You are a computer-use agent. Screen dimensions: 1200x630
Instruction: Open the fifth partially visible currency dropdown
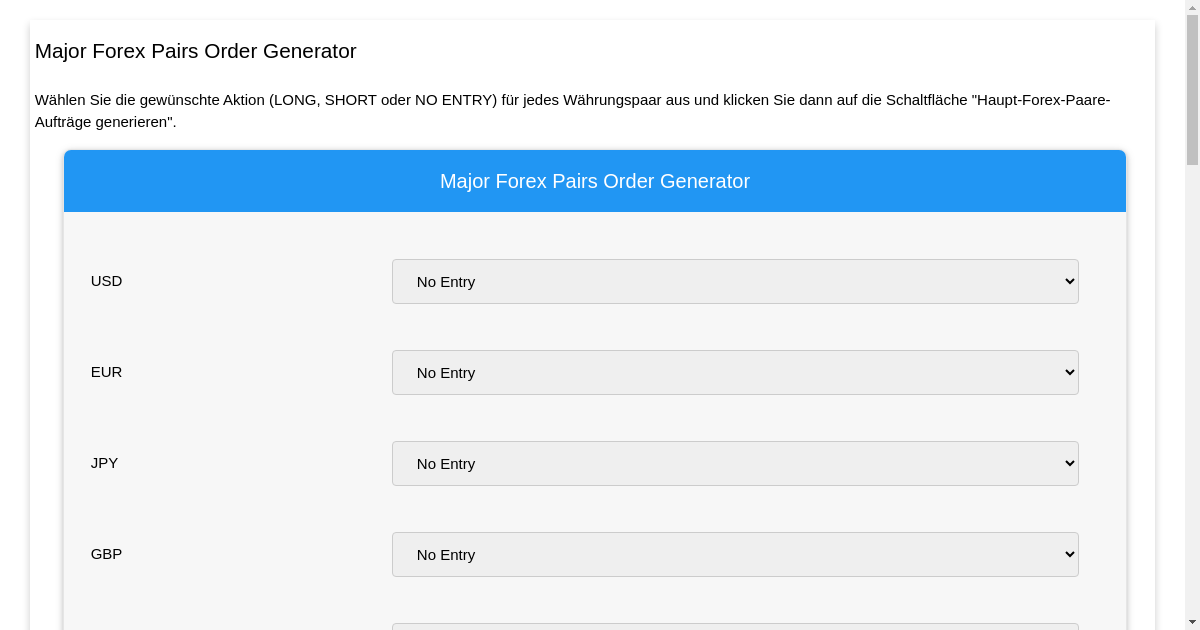[x=735, y=628]
